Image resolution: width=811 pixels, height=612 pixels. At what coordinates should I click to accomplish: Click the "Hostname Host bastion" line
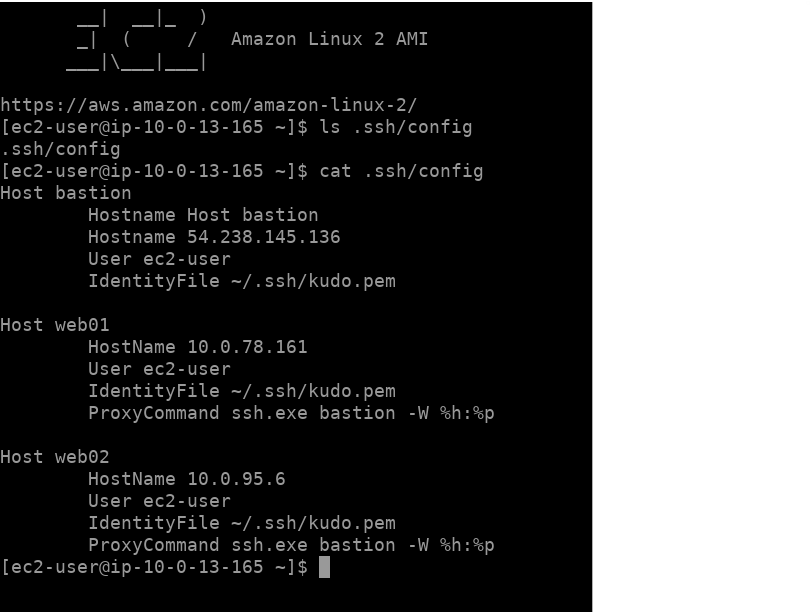pos(203,215)
